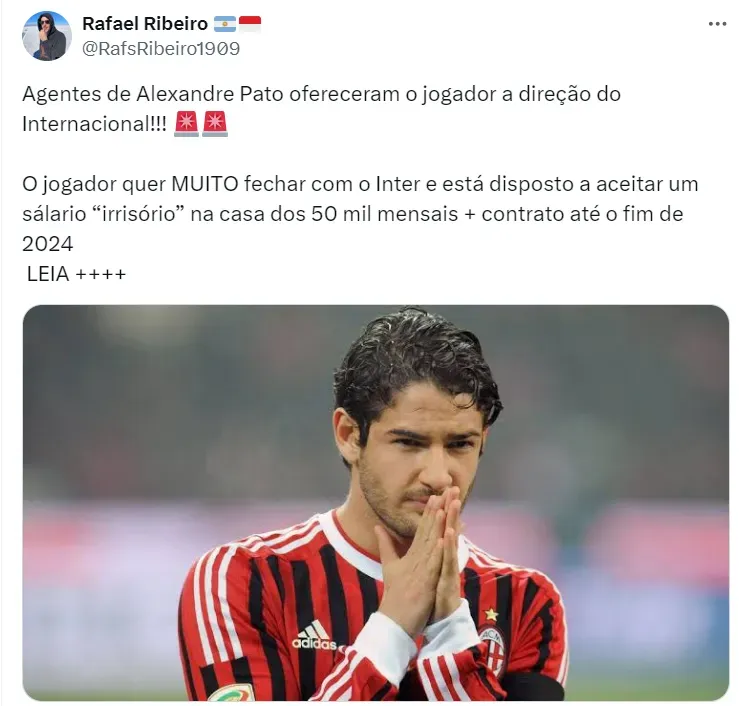Click Rafael Ribeiro's profile avatar
This screenshot has width=739, height=706.
point(47,36)
